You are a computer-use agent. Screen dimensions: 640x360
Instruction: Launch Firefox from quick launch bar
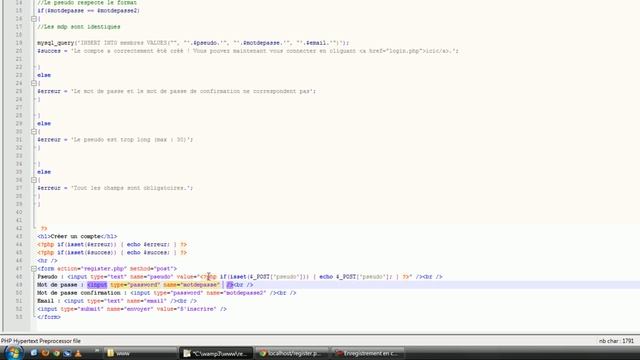point(45,353)
